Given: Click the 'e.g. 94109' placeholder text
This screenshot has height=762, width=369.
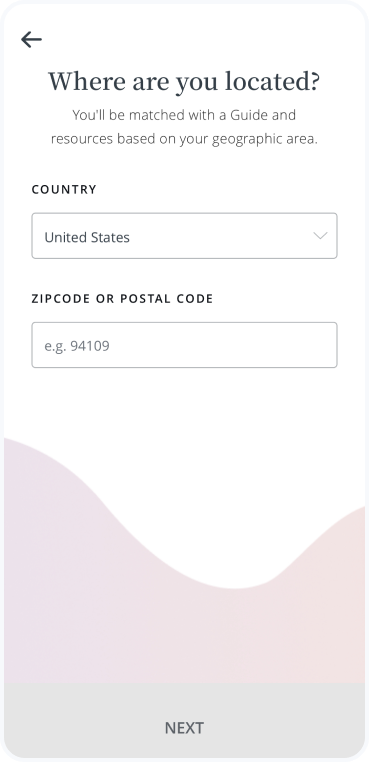Looking at the screenshot, I should click(x=77, y=346).
